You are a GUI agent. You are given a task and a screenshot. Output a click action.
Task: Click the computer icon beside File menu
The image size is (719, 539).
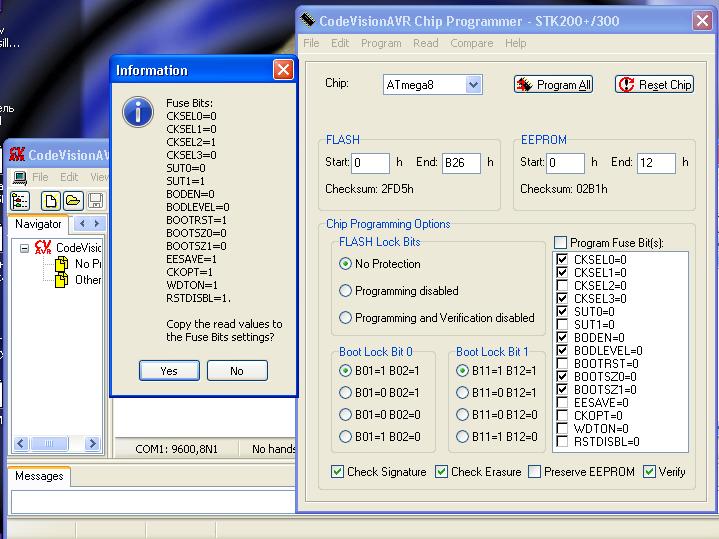point(19,177)
